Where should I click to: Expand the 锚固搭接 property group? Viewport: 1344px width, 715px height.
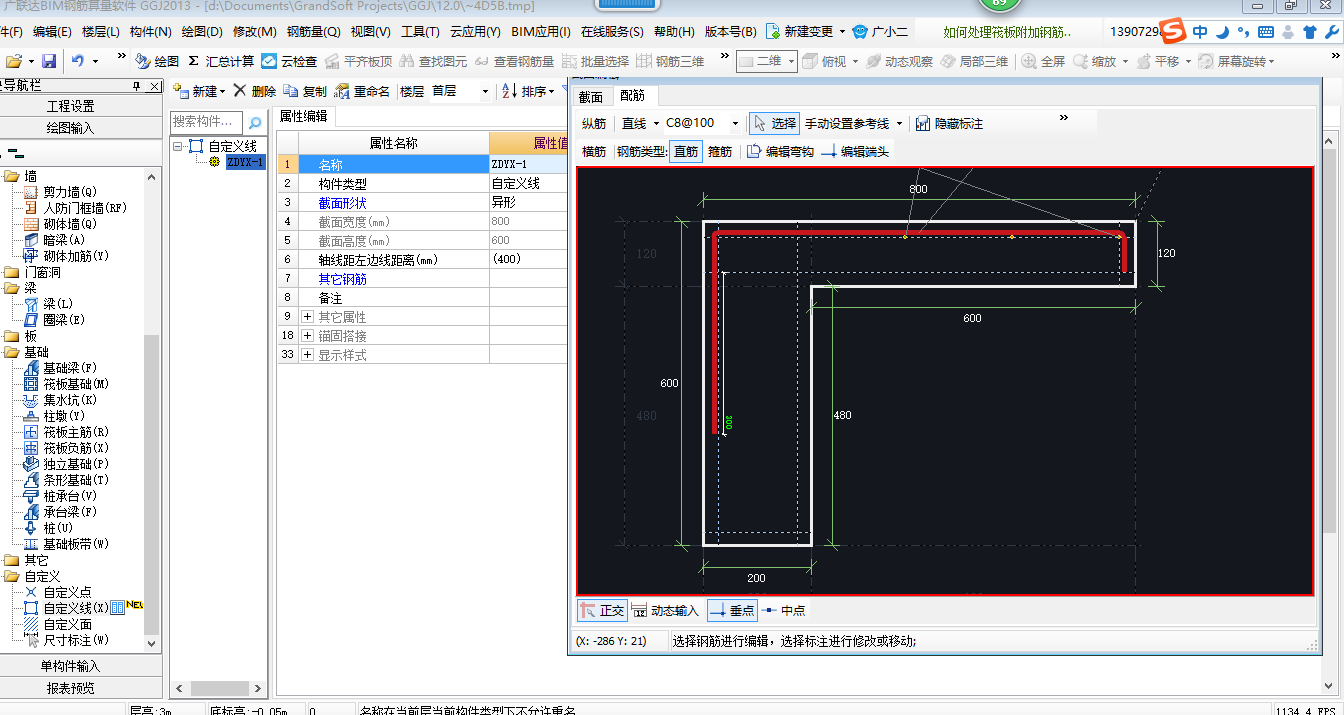point(308,336)
